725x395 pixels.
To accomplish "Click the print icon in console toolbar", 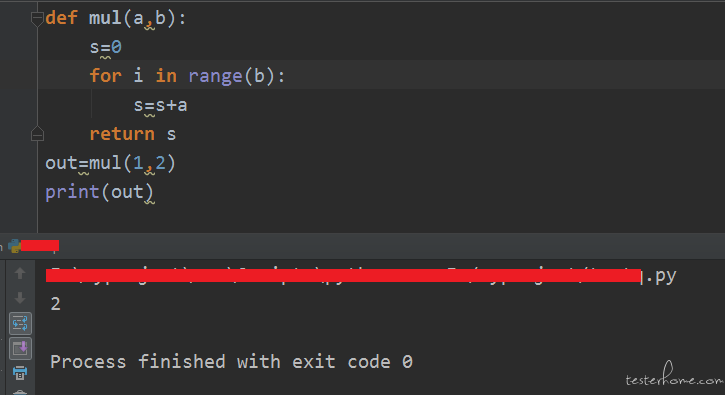I will tap(20, 373).
